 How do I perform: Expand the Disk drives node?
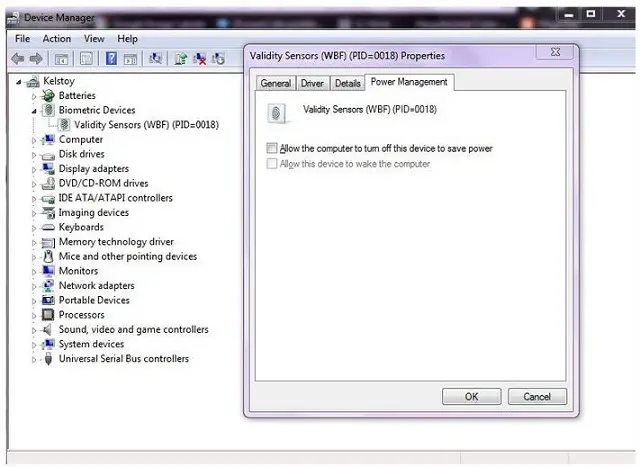pos(34,155)
